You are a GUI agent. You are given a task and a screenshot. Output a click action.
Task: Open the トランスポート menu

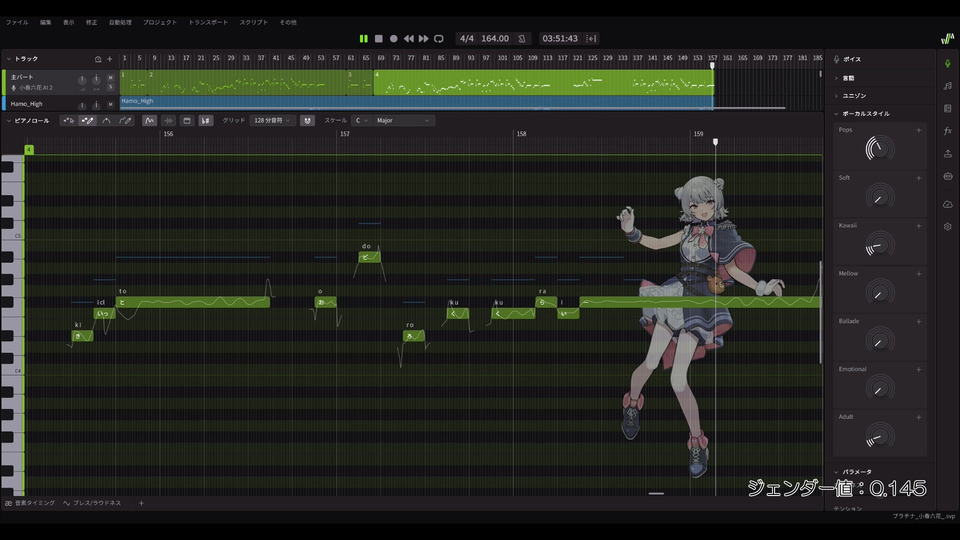(x=208, y=22)
